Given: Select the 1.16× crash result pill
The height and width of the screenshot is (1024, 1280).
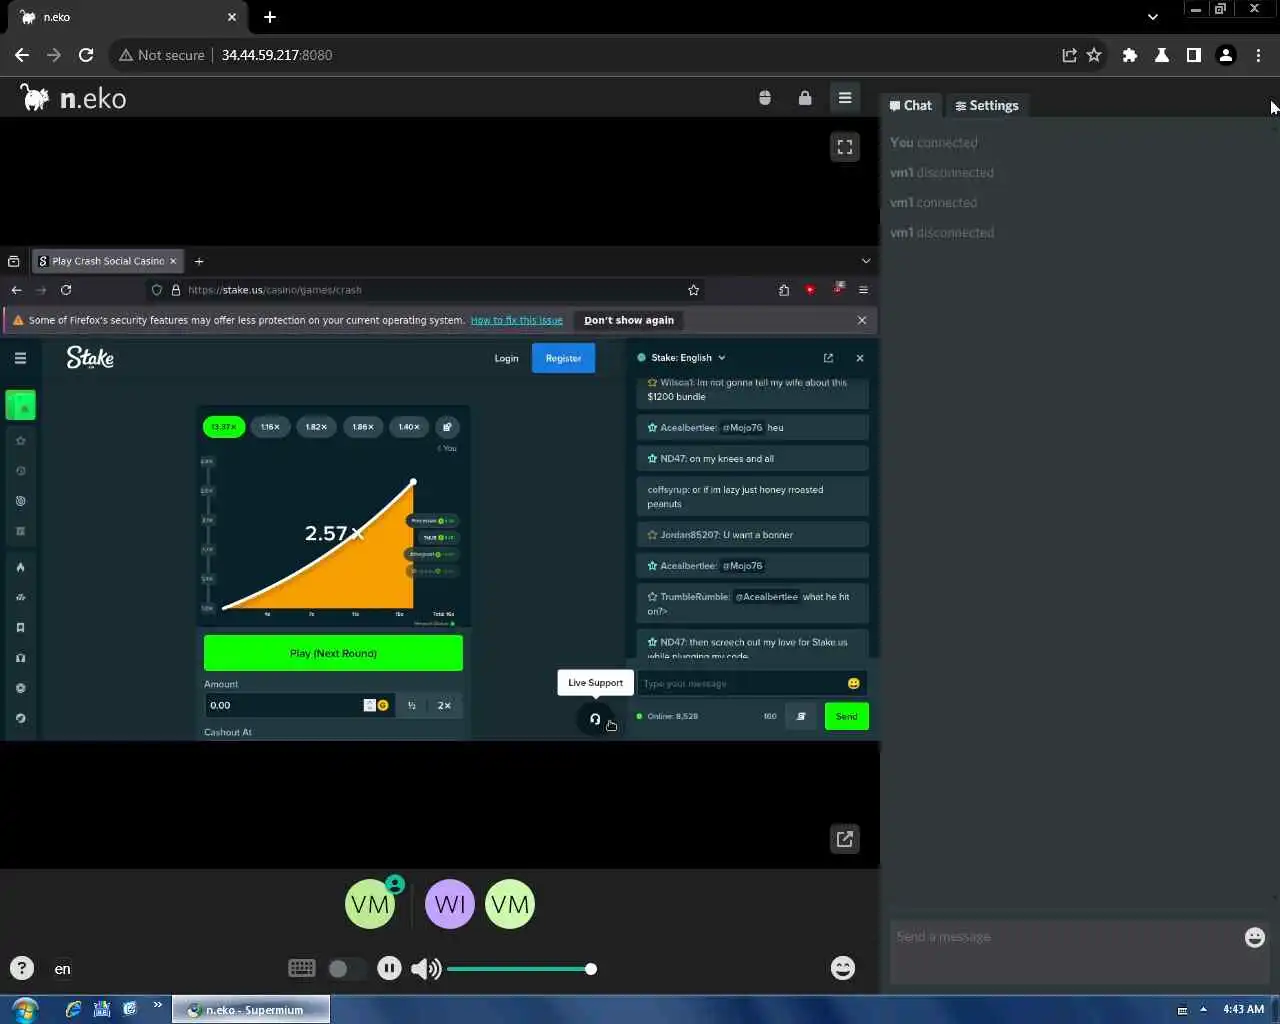Looking at the screenshot, I should (270, 427).
